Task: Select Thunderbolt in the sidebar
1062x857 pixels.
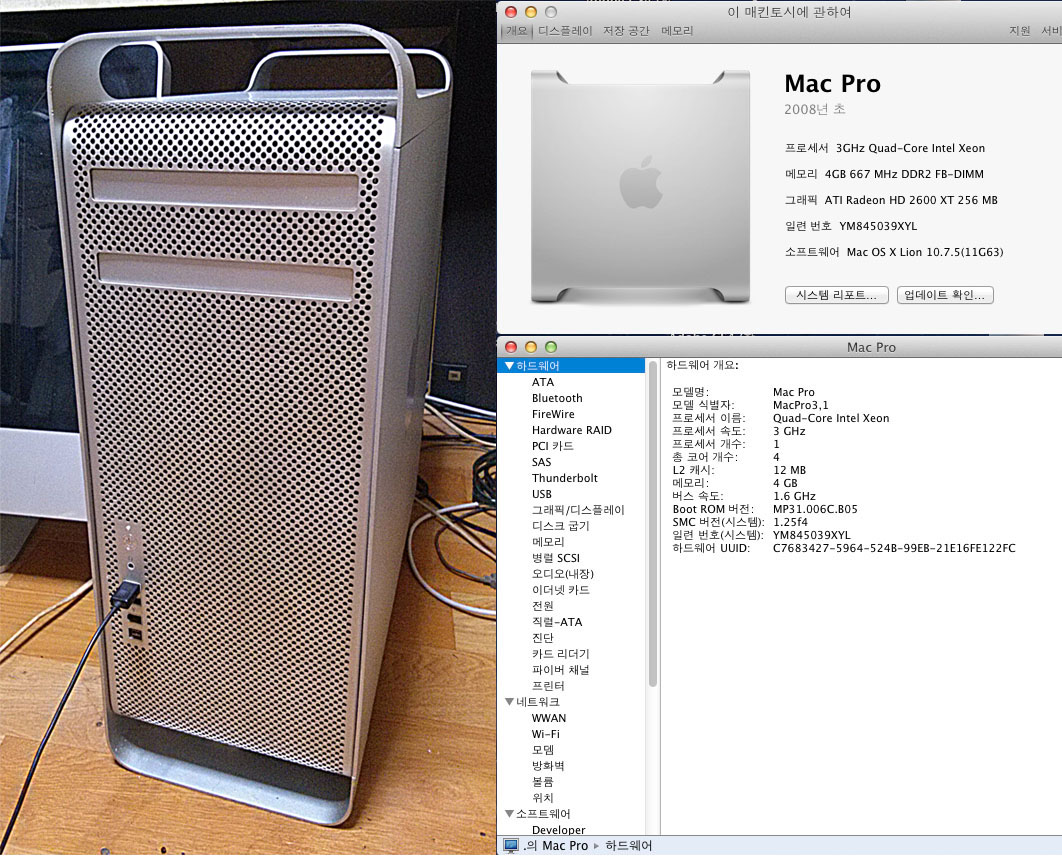Action: tap(564, 478)
